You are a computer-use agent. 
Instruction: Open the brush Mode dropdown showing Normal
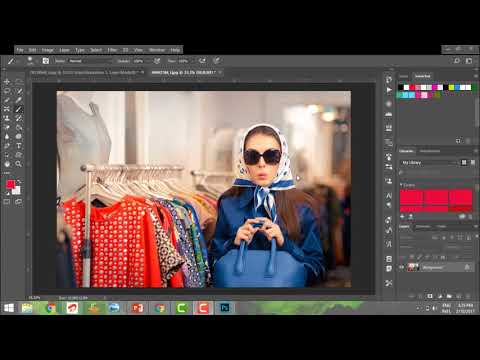(x=90, y=61)
